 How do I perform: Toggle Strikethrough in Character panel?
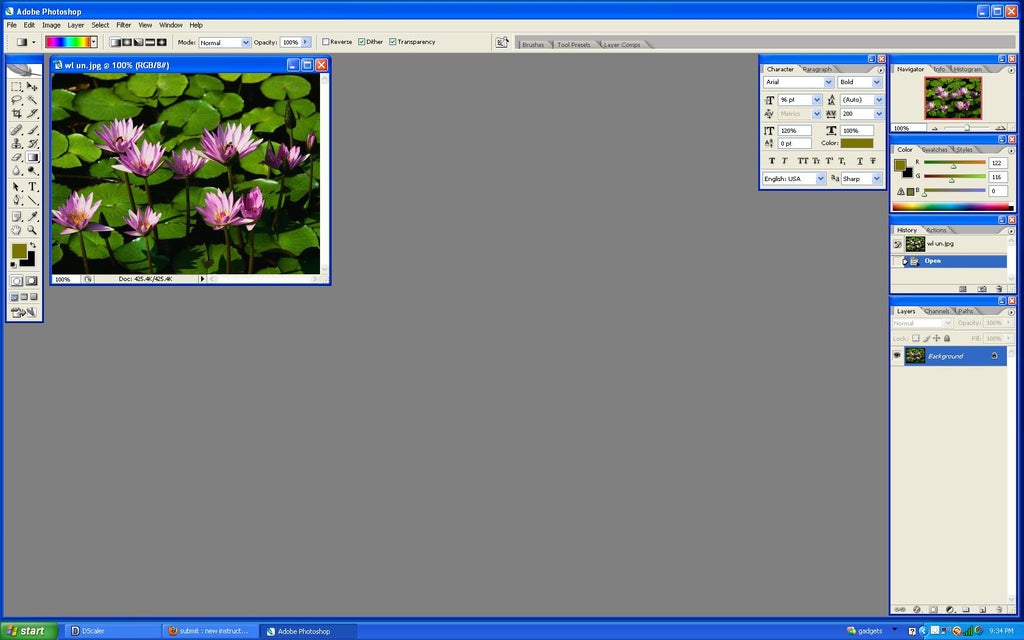click(872, 161)
